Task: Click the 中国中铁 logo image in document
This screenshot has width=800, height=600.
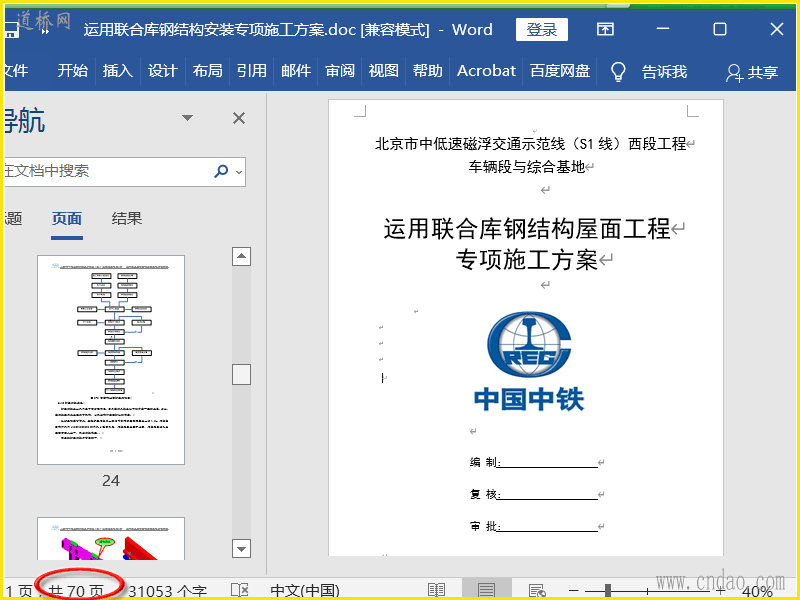Action: 529,362
